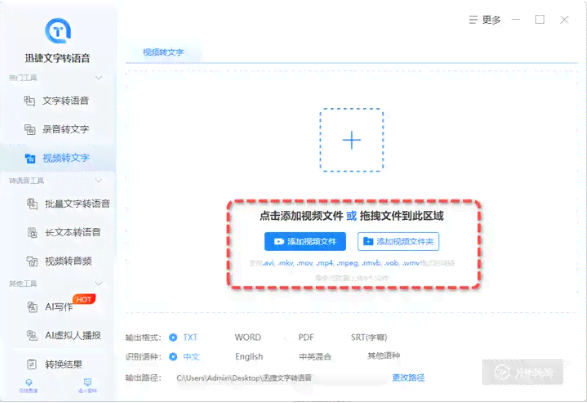View 转换结果 list
Screen dimensions: 587x403
pyautogui.click(x=55, y=364)
